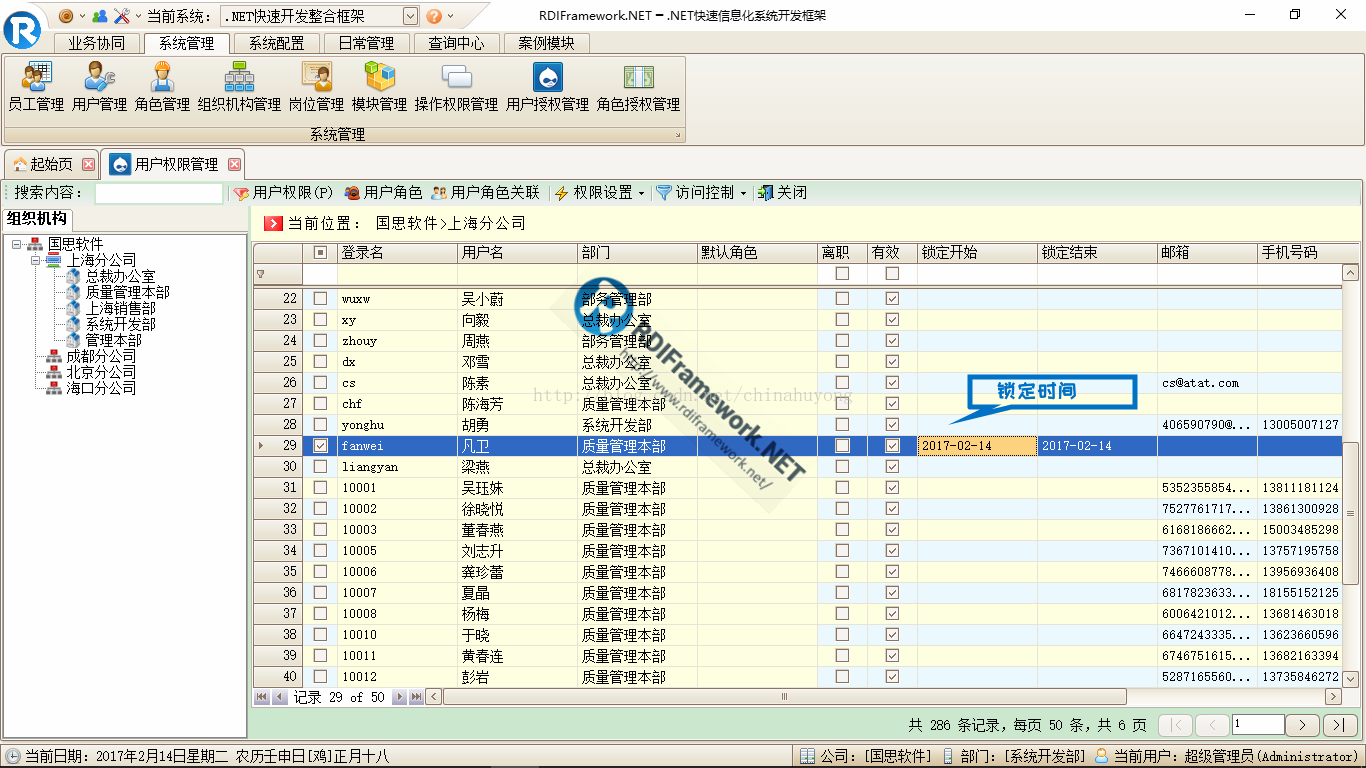Open 组织机构管理 module
The width and height of the screenshot is (1366, 768).
(x=239, y=86)
